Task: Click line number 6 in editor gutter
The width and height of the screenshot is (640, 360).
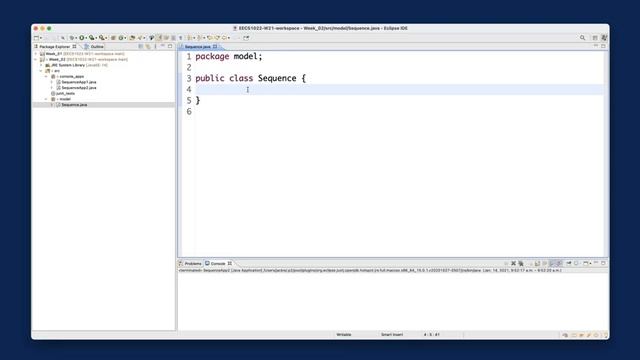Action: [x=189, y=111]
